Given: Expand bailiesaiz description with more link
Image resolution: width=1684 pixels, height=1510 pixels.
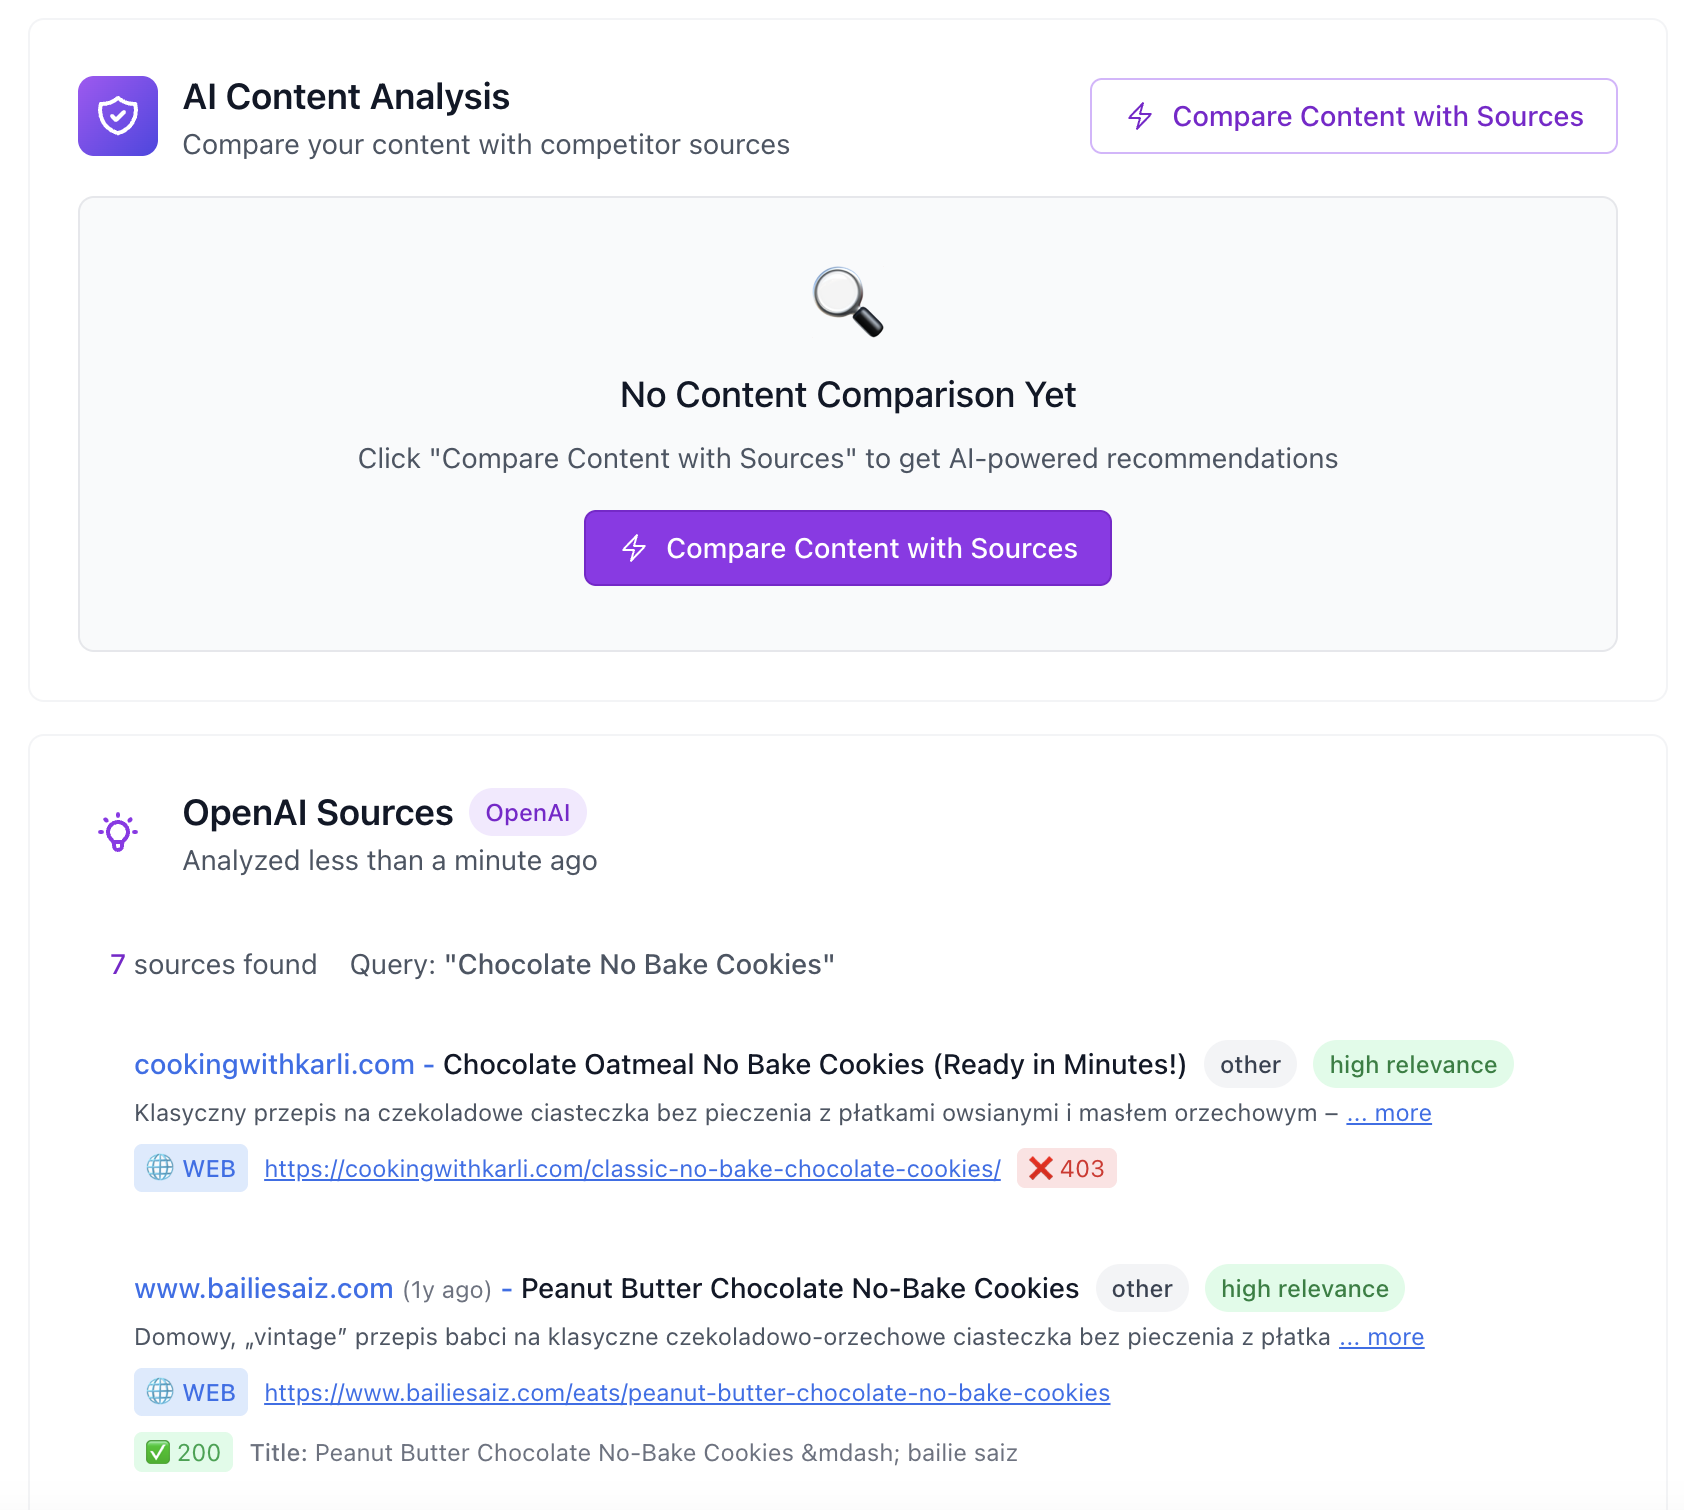Looking at the screenshot, I should tap(1382, 1337).
